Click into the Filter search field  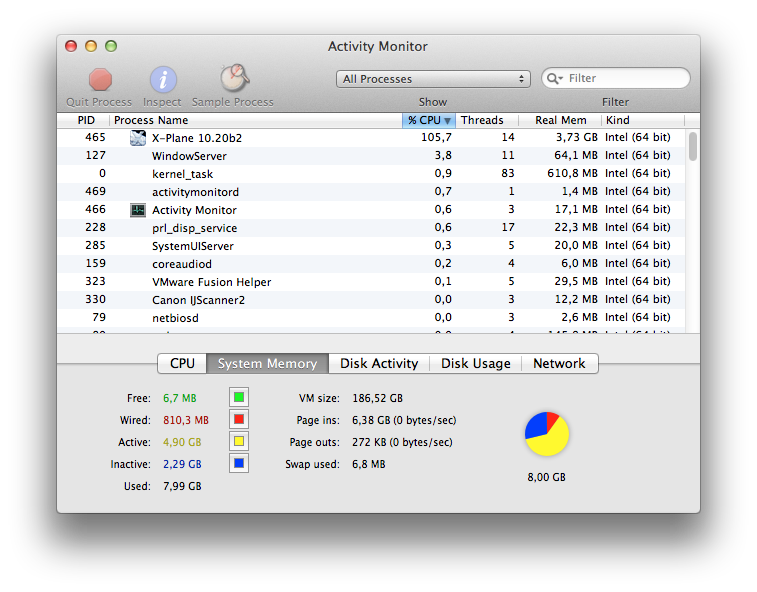[x=616, y=78]
